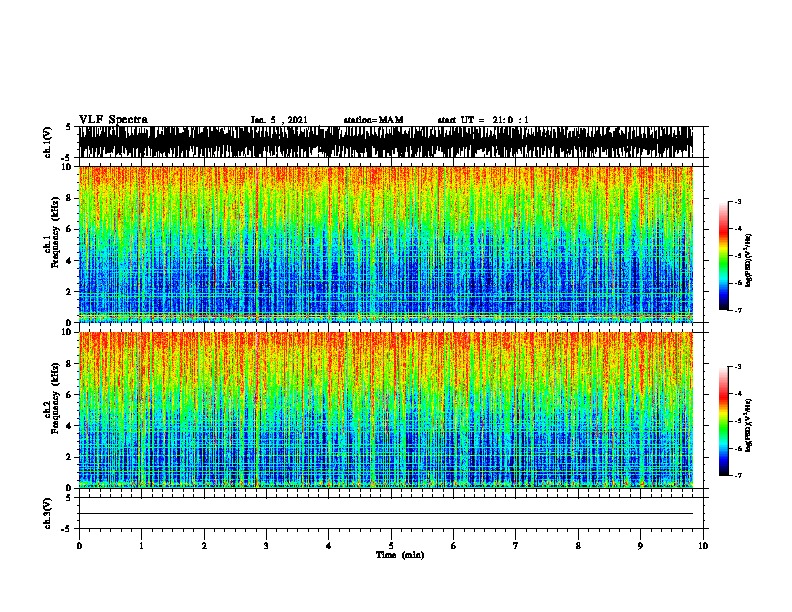Click time axis tick label "4"
This screenshot has width=792, height=612.
pyautogui.click(x=329, y=545)
